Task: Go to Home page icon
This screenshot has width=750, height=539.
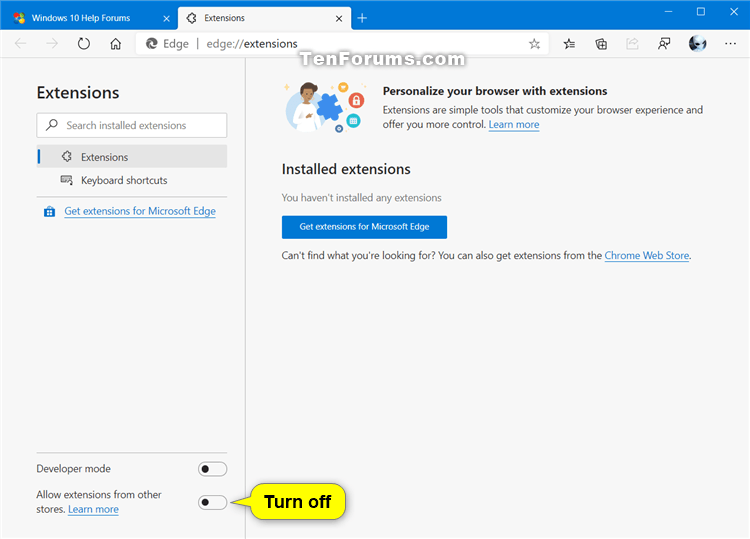Action: point(115,44)
